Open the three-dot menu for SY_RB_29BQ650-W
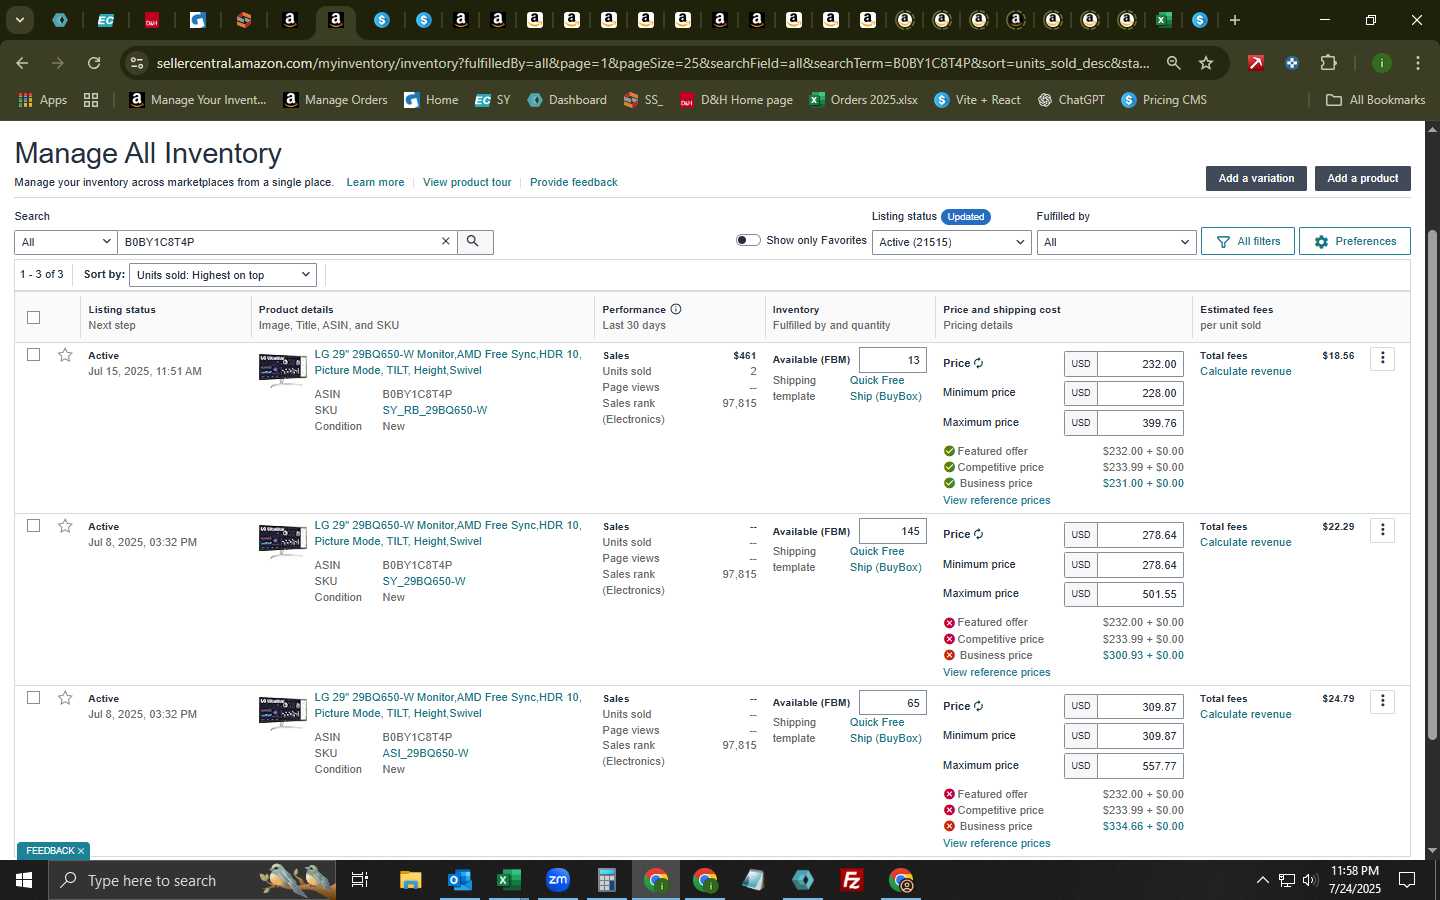This screenshot has height=900, width=1440. tap(1382, 358)
